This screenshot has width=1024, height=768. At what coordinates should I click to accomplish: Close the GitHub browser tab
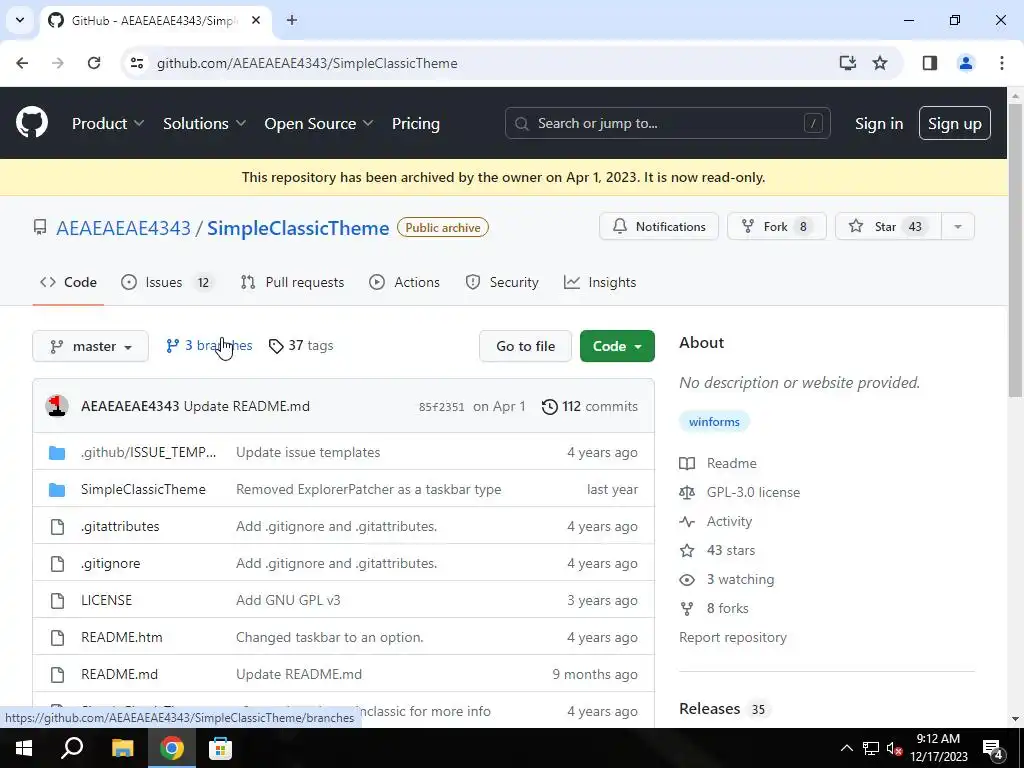256,20
